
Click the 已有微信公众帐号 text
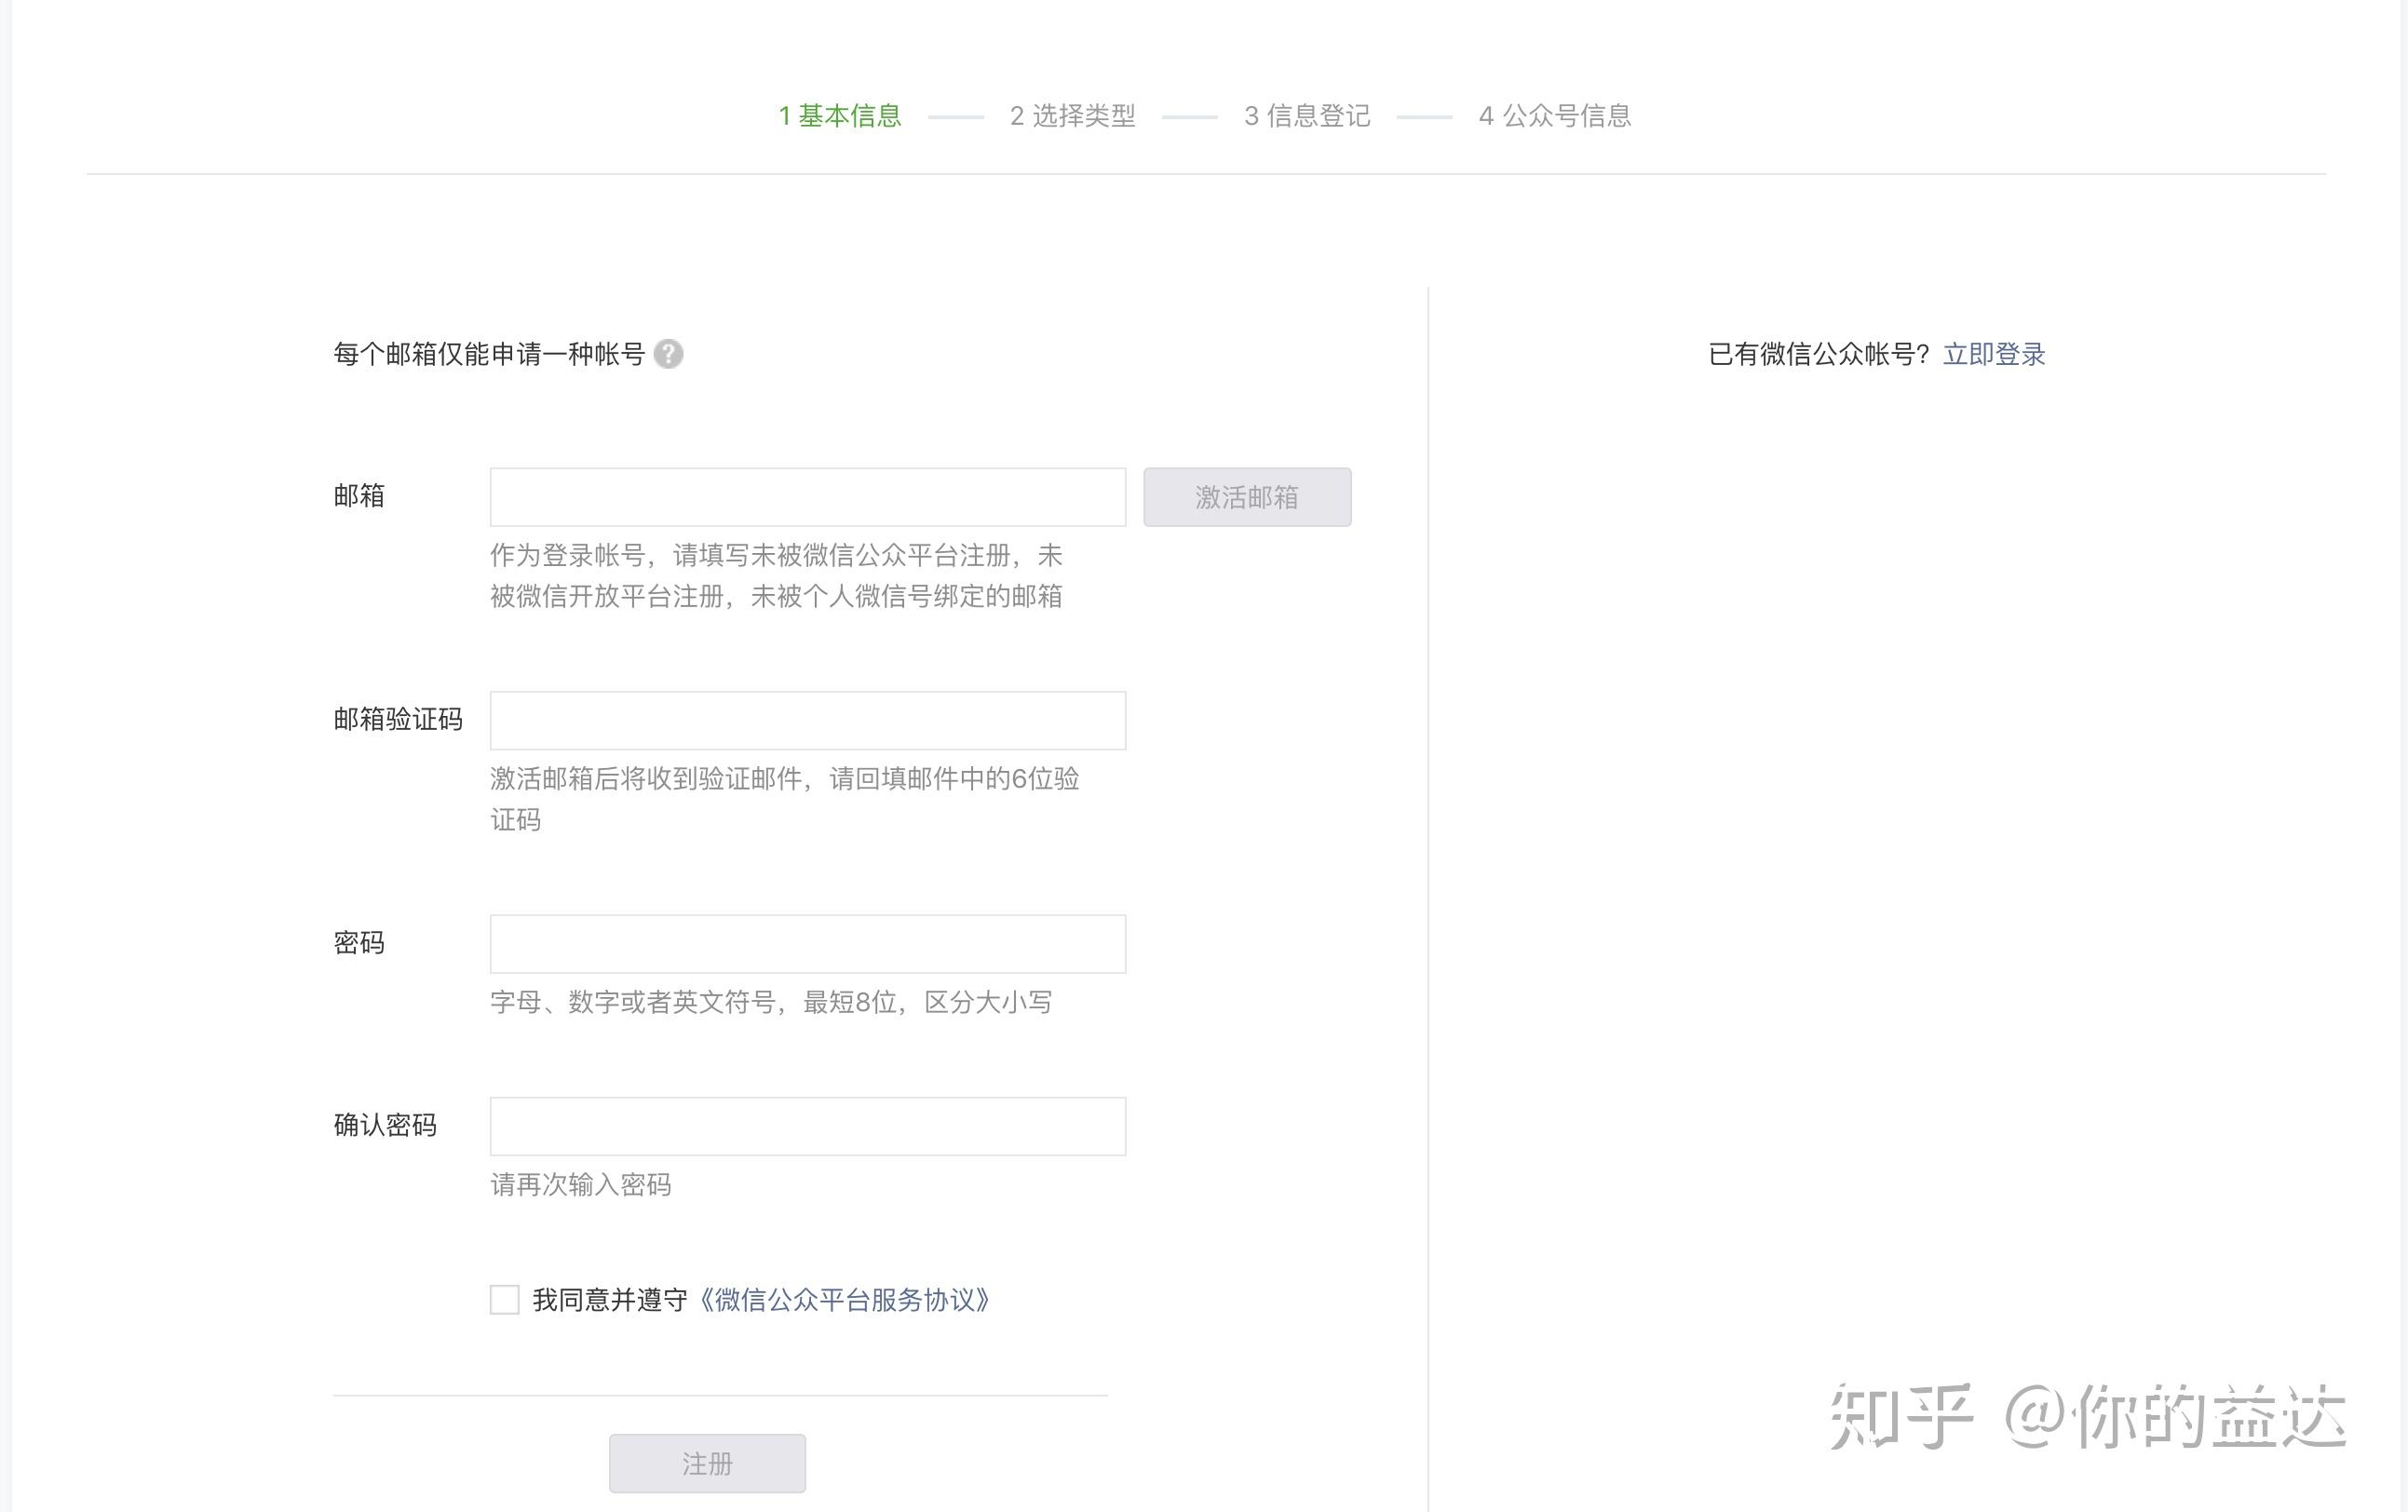pyautogui.click(x=1817, y=354)
